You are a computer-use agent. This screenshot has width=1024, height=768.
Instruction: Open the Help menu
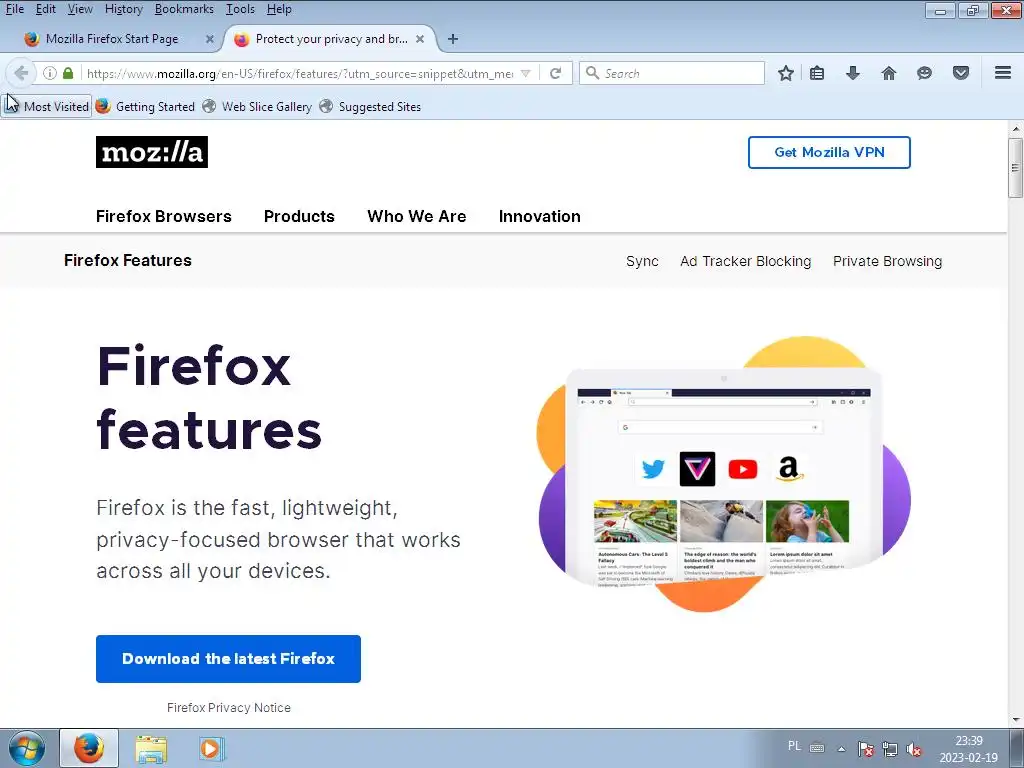point(279,9)
